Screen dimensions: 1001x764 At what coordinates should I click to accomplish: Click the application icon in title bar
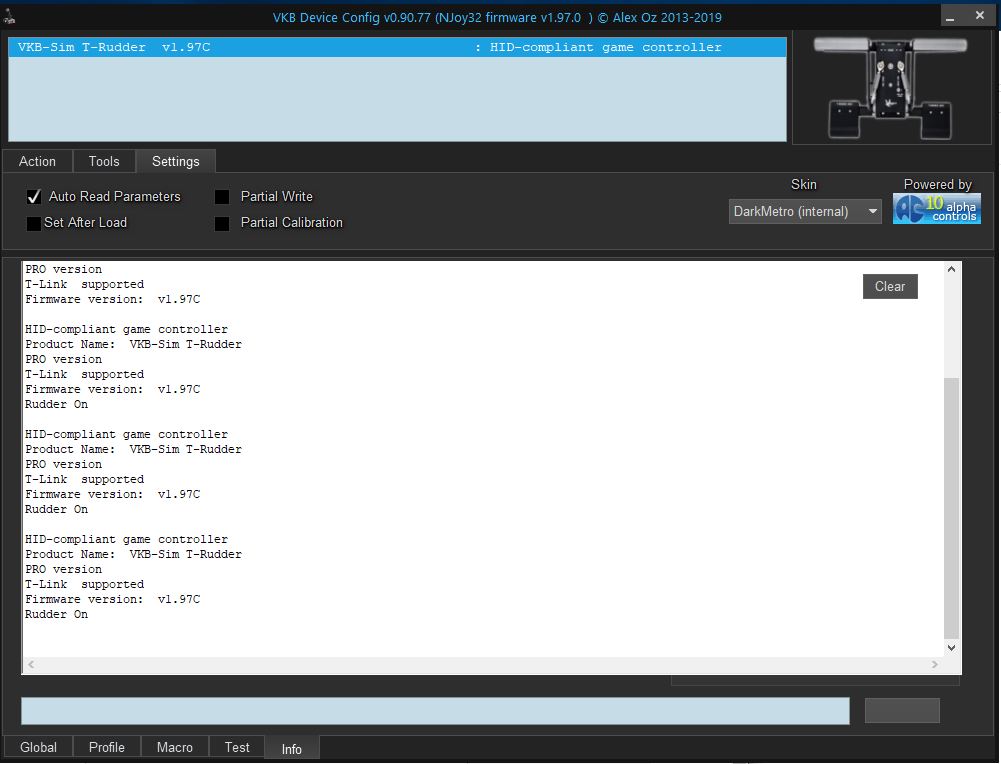(x=9, y=18)
